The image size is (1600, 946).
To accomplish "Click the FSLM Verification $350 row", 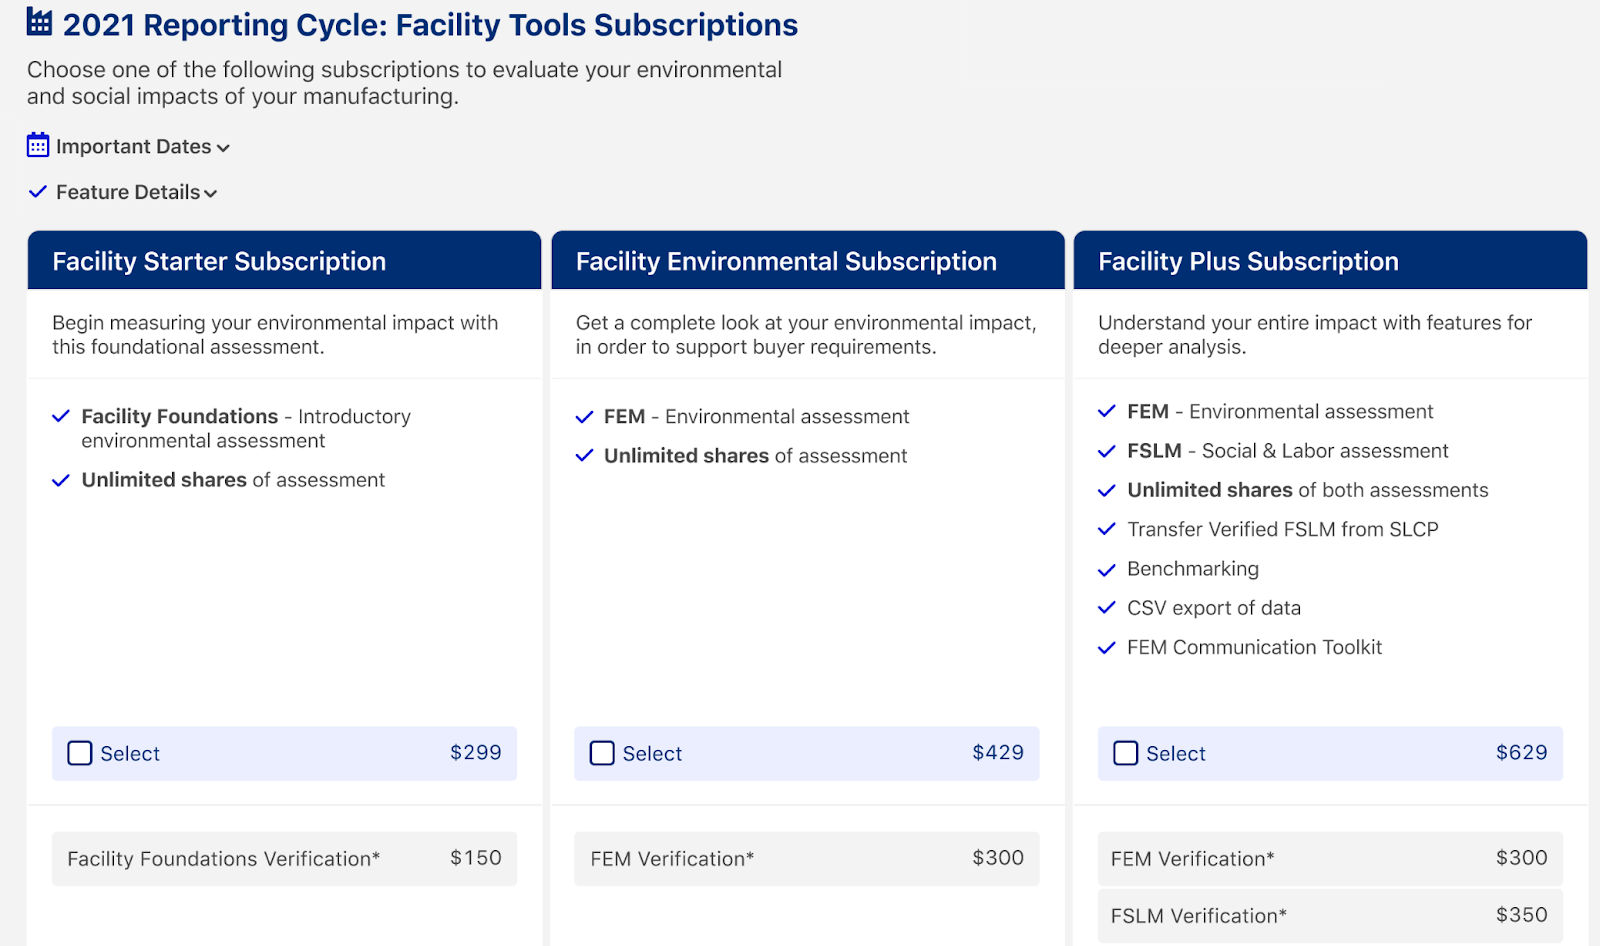I will pos(1330,915).
